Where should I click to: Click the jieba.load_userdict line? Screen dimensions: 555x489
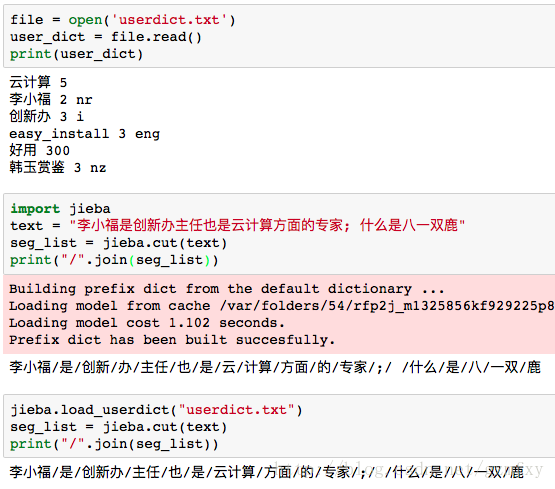pyautogui.click(x=156, y=410)
